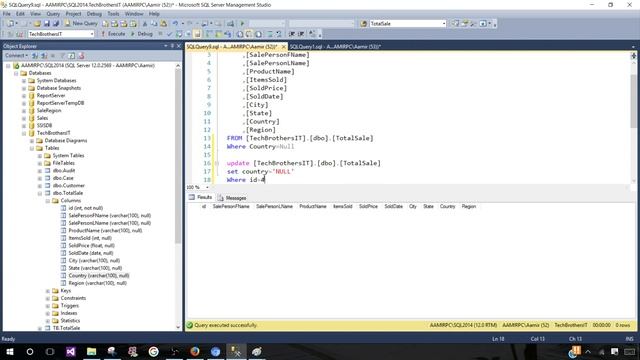Image resolution: width=640 pixels, height=360 pixels.
Task: Click Comment out selected lines icon
Action: tap(270, 34)
